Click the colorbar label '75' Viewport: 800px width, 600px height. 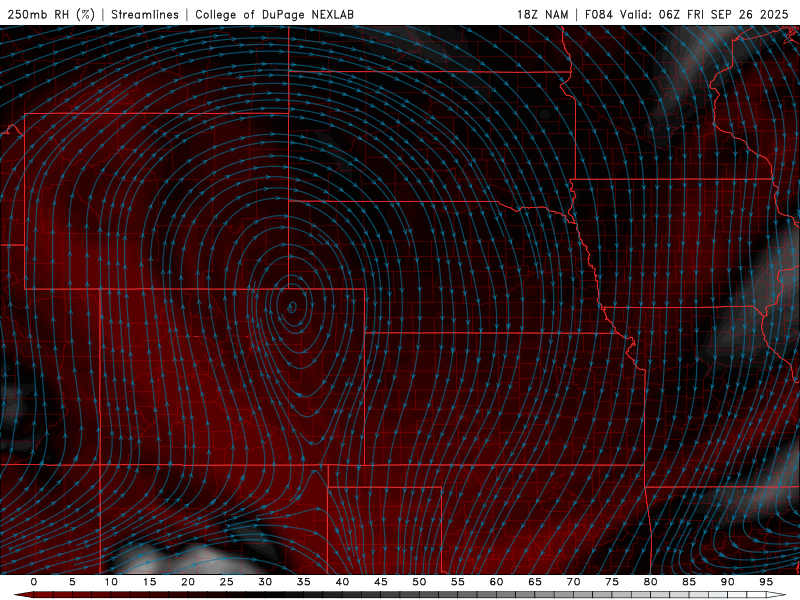[612, 582]
